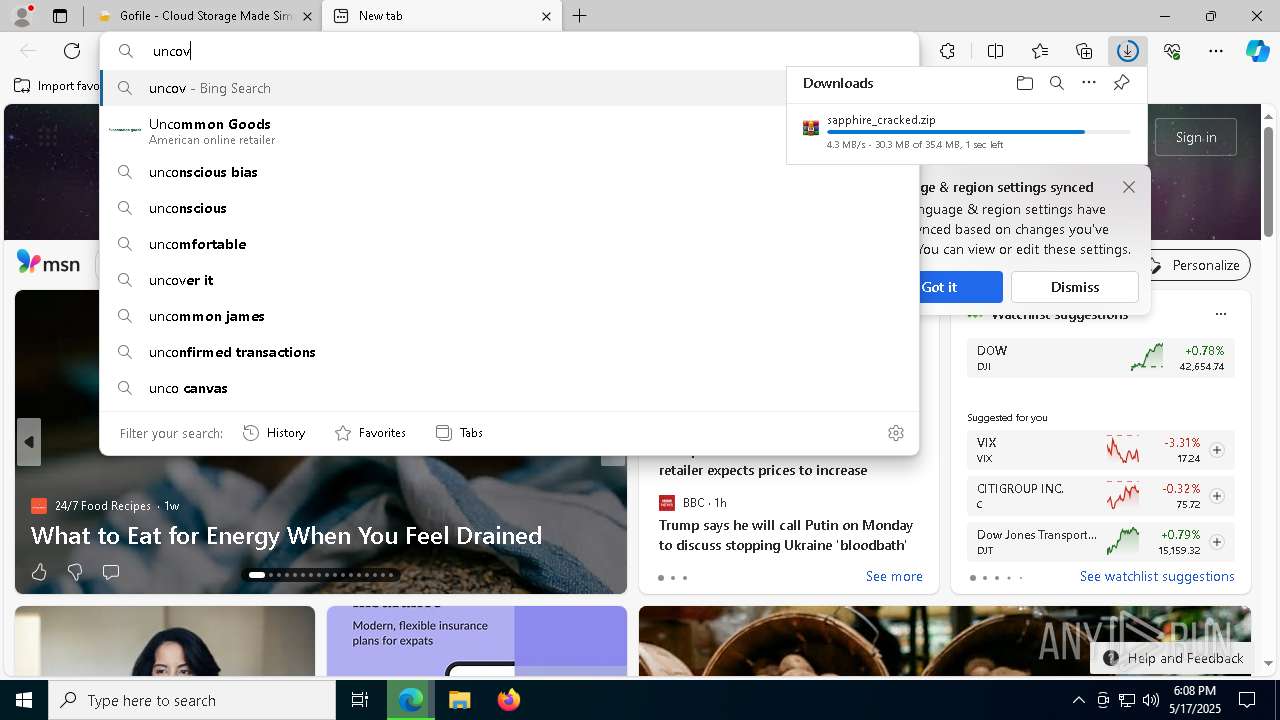Open Help and Feedback
Image resolution: width=1280 pixels, height=720 pixels.
pos(1174,658)
